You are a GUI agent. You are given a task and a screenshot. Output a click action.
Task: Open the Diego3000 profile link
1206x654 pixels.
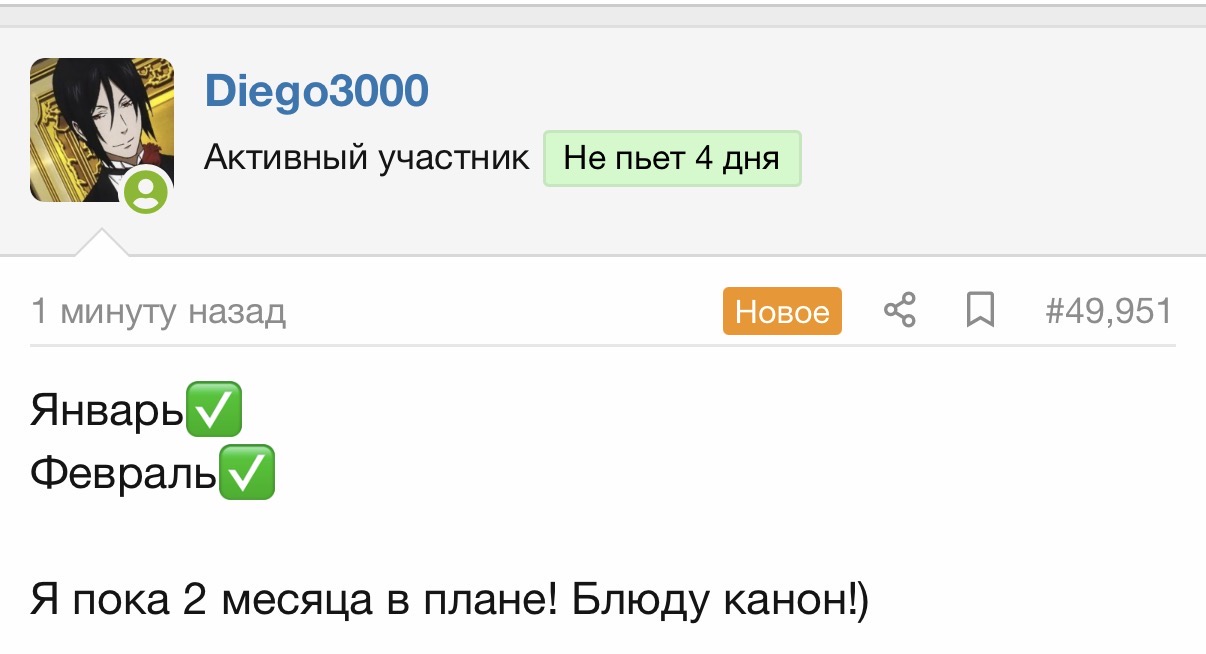pos(316,92)
